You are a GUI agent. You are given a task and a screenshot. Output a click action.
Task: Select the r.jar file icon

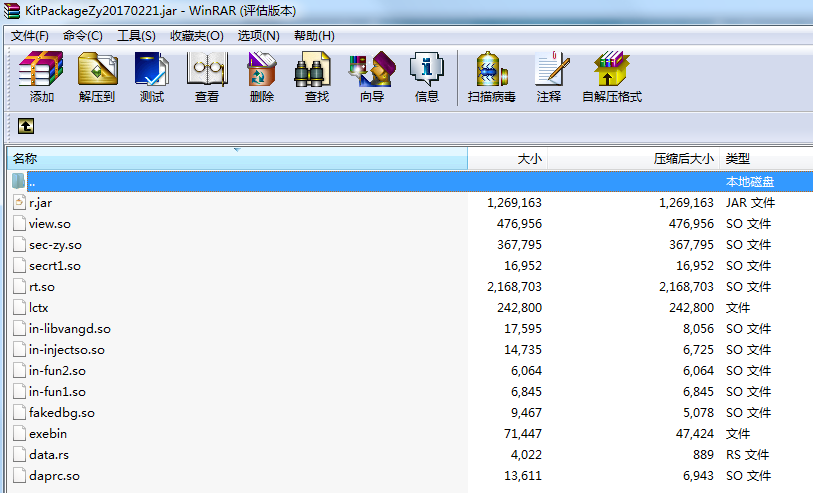(x=19, y=202)
